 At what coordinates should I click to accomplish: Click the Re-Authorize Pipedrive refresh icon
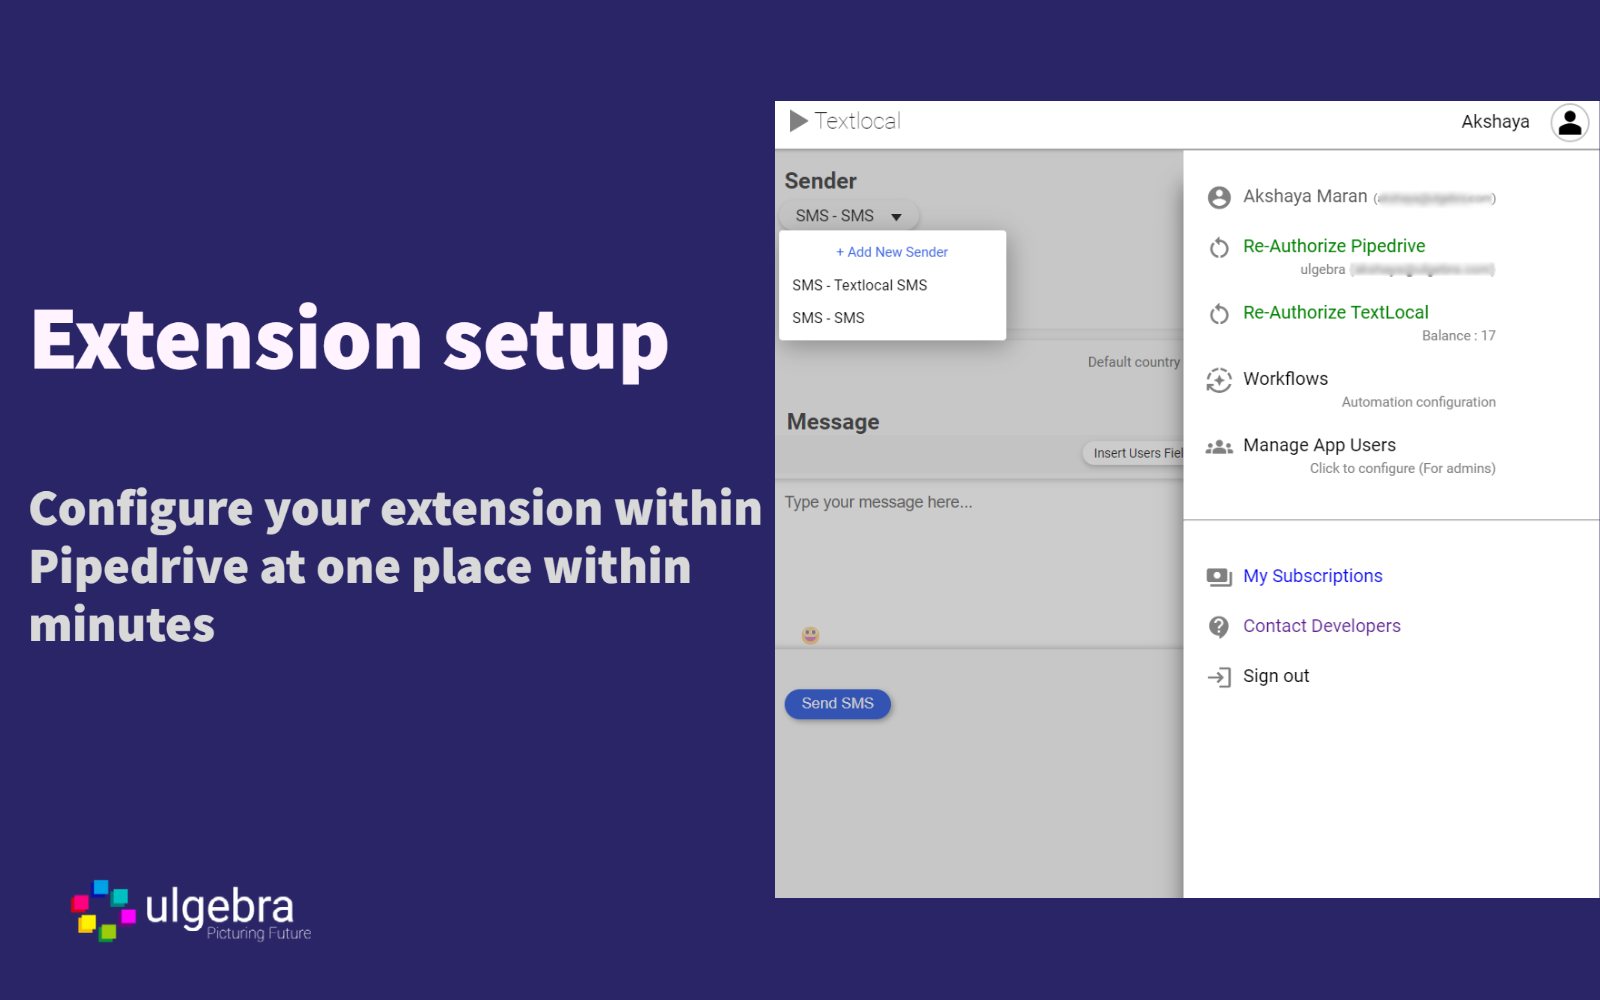(1219, 248)
